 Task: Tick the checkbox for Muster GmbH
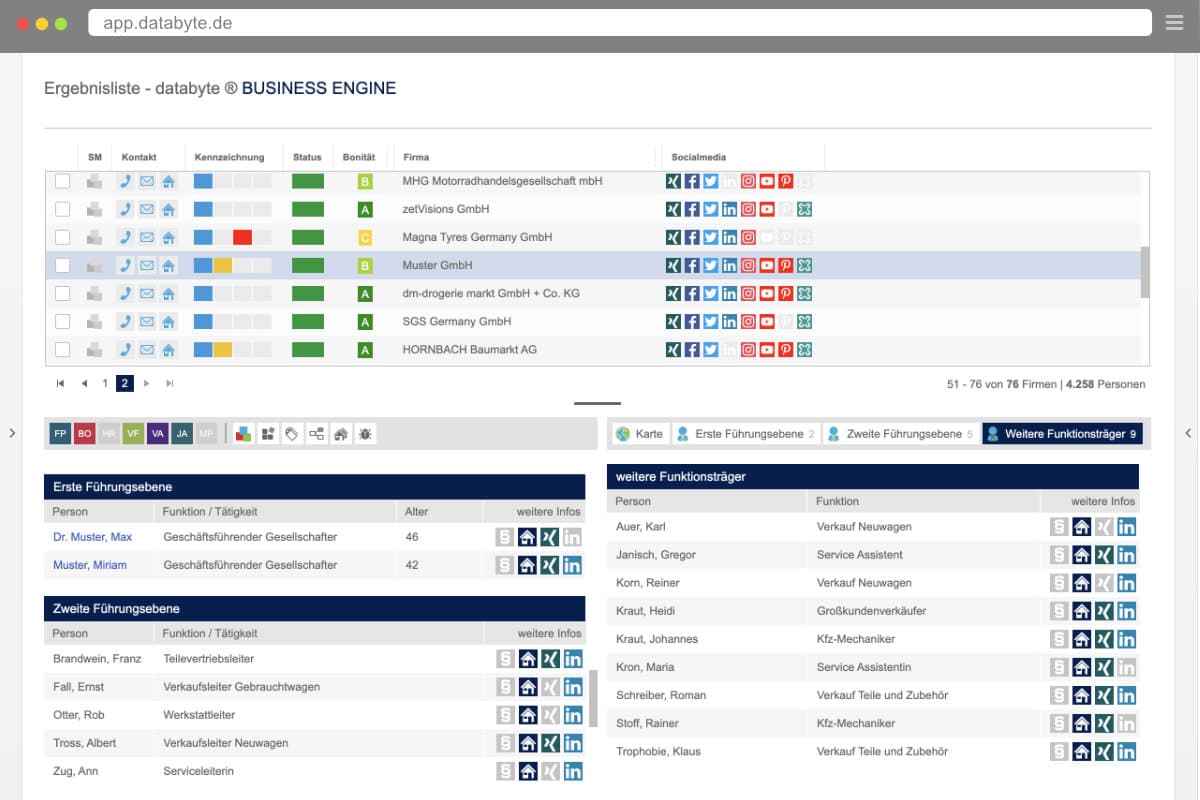[x=63, y=265]
